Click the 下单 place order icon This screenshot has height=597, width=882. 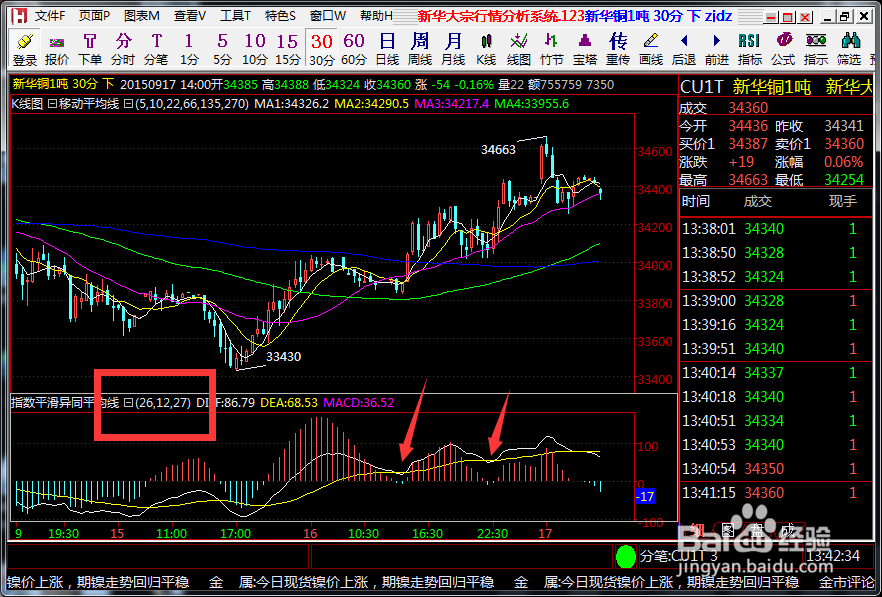90,49
